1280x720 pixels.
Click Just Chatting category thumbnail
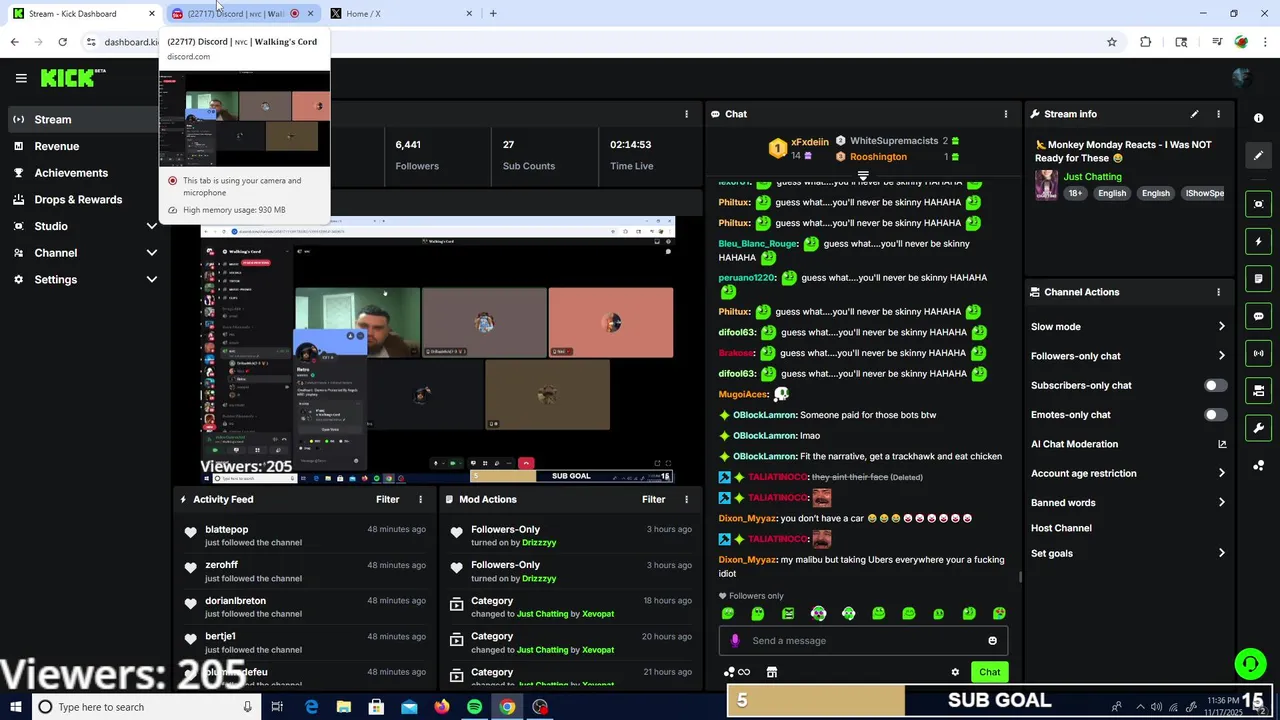pyautogui.click(x=1046, y=185)
